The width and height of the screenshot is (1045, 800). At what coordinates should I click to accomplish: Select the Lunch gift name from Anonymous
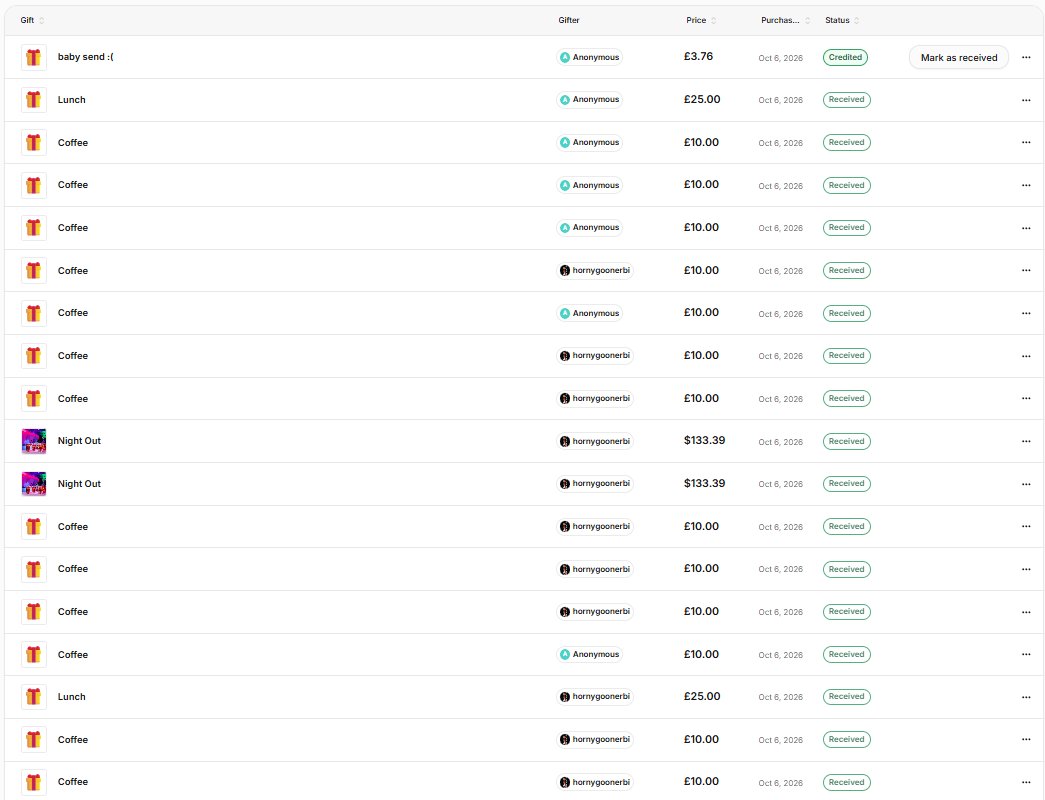[x=71, y=100]
